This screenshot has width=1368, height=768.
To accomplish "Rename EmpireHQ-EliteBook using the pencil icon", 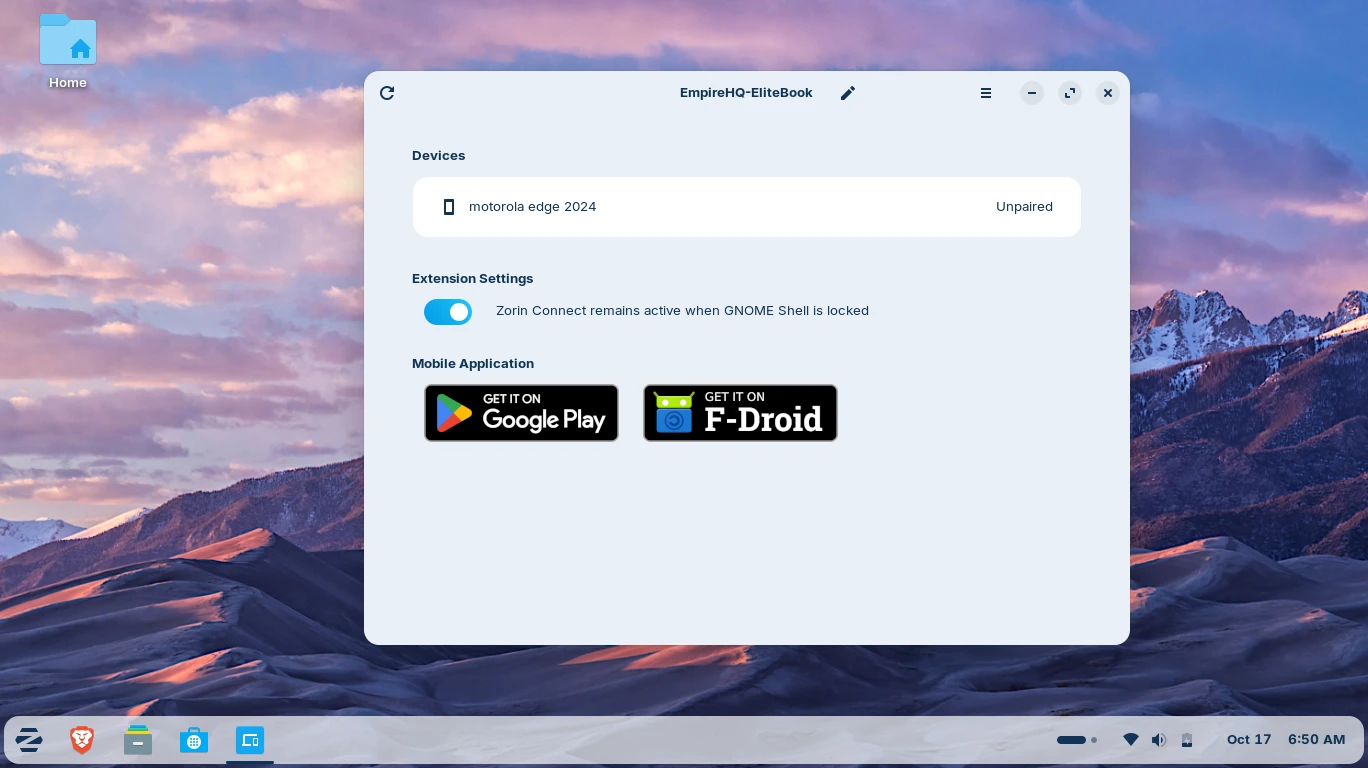I will 848,93.
